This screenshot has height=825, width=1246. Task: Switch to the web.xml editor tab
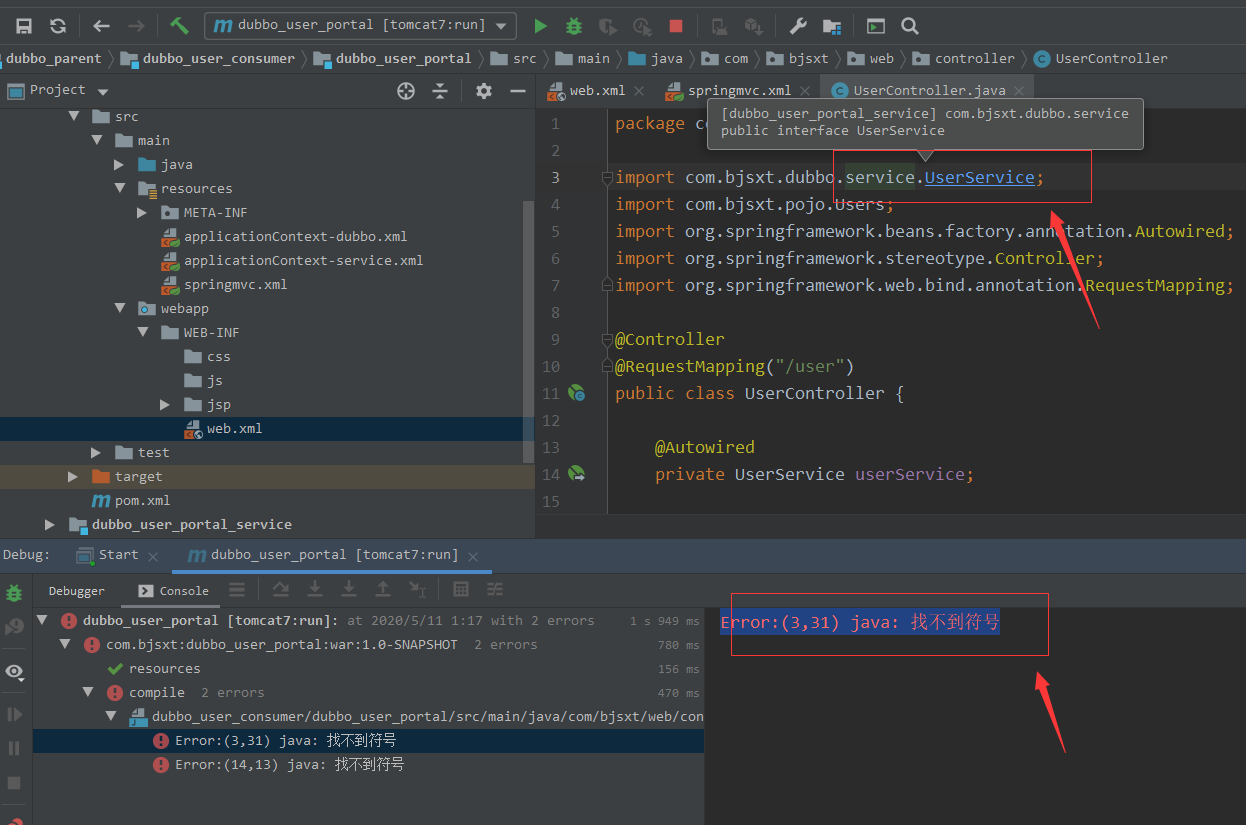[597, 90]
